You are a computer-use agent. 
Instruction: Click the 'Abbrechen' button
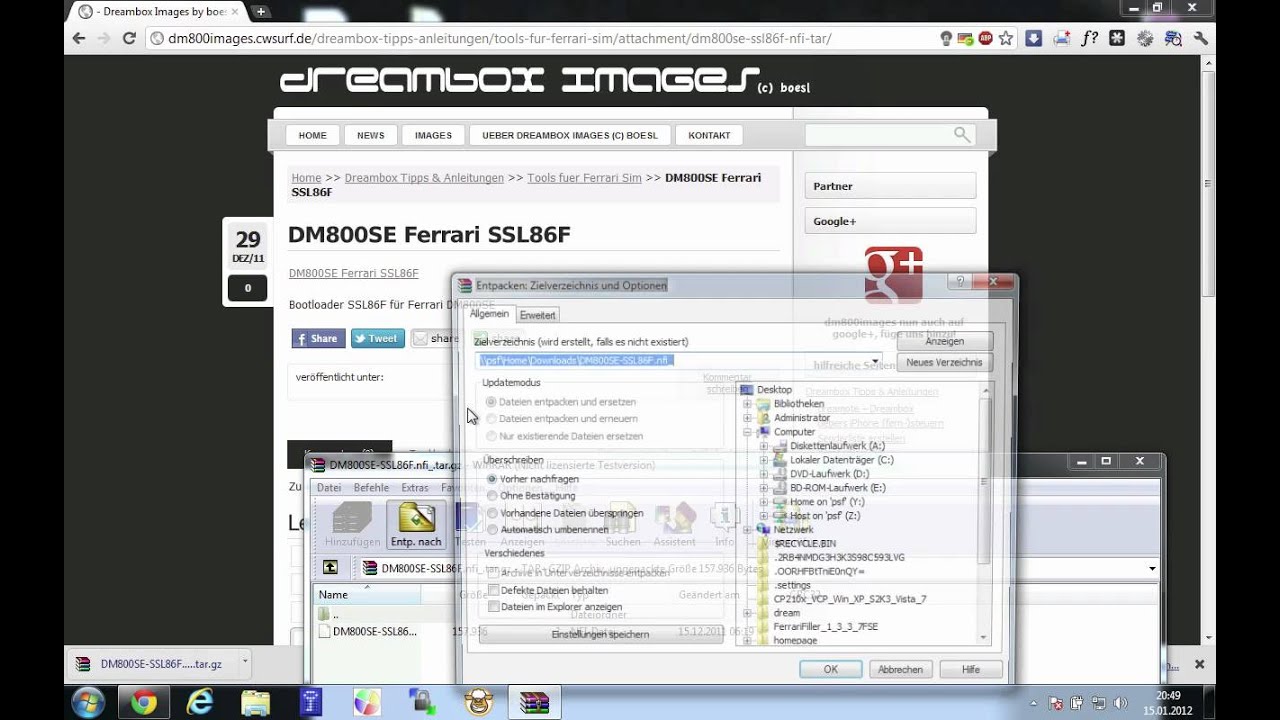click(x=901, y=669)
